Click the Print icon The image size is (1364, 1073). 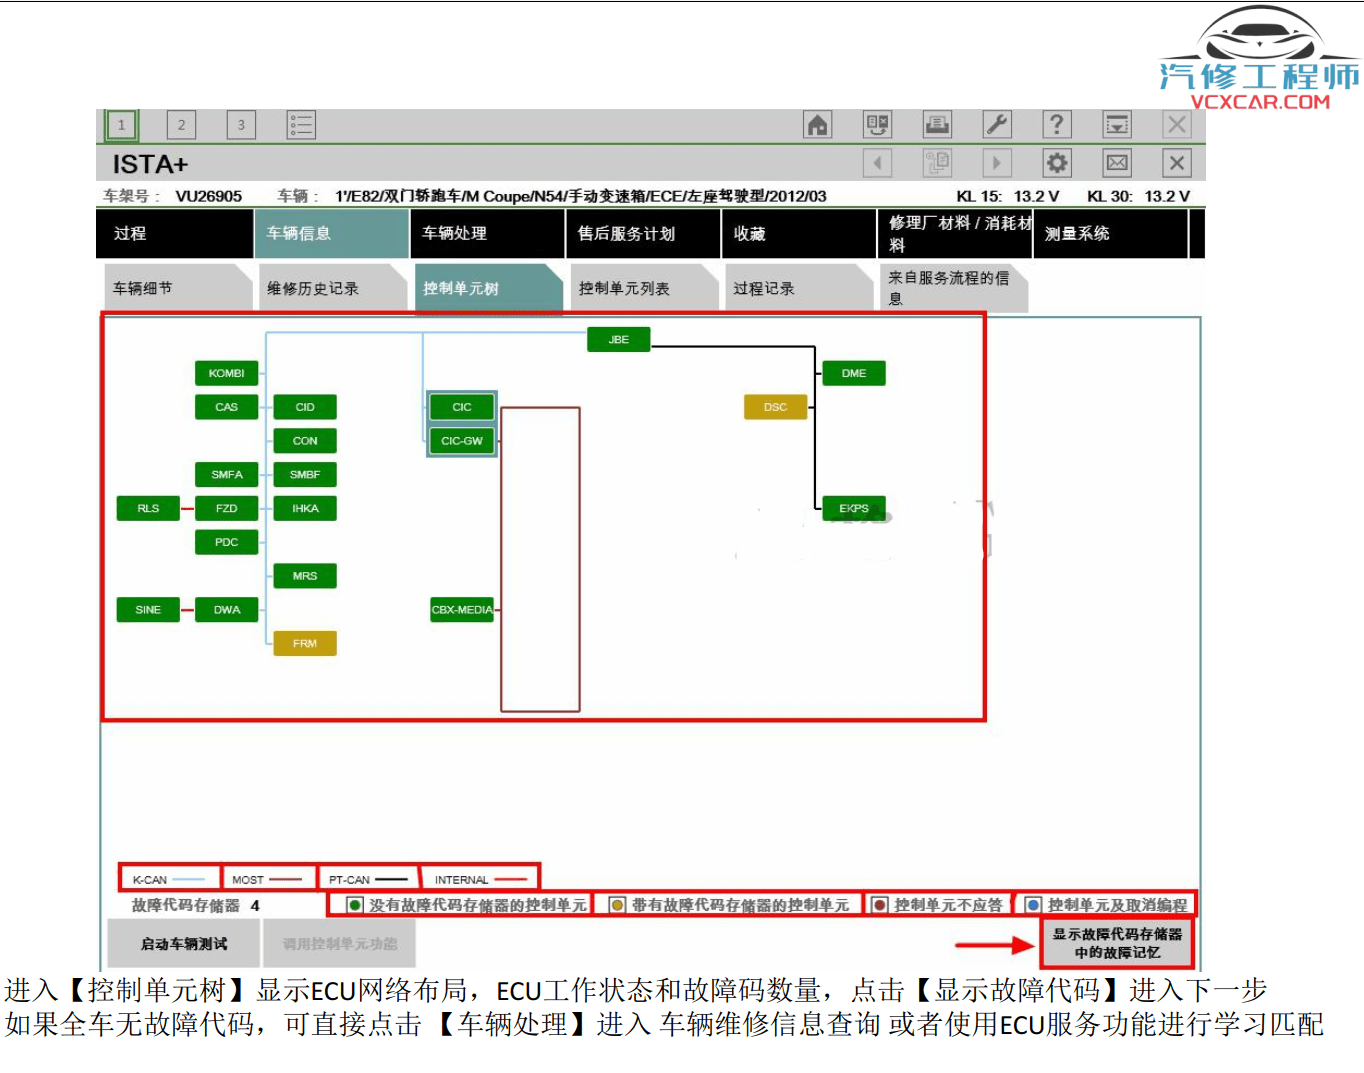click(x=937, y=124)
